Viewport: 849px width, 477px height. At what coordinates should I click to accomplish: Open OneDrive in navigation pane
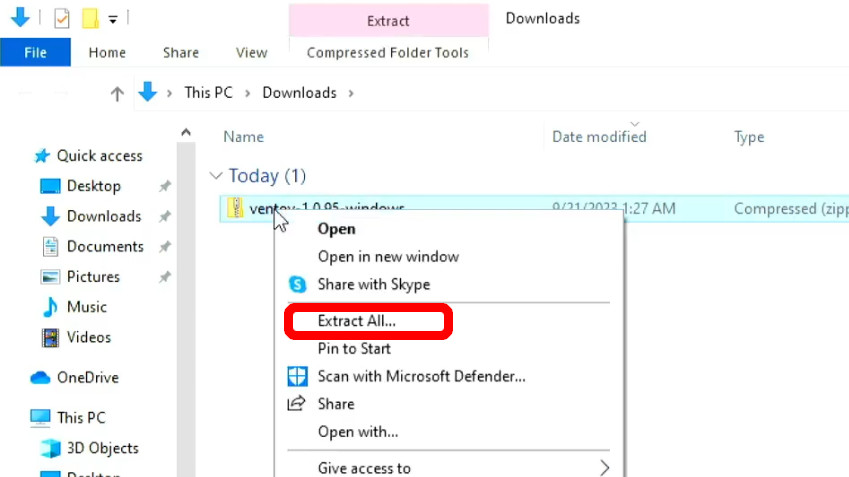87,378
